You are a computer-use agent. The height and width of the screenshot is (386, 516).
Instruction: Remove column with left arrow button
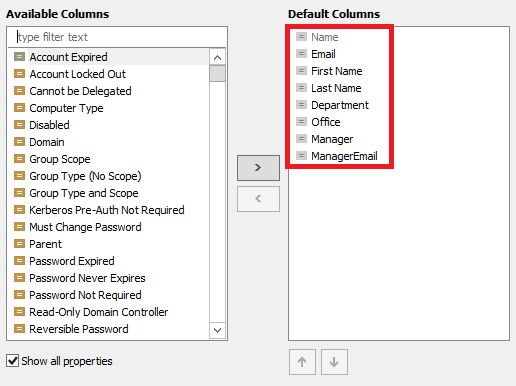coord(258,199)
